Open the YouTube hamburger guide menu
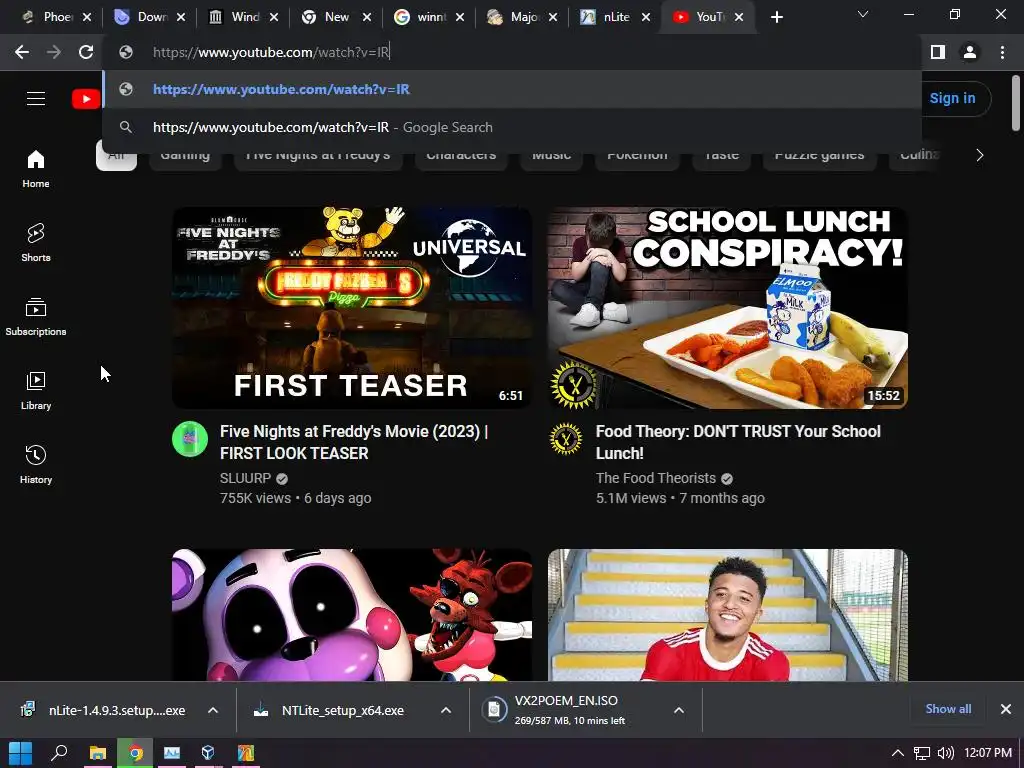 click(x=36, y=99)
